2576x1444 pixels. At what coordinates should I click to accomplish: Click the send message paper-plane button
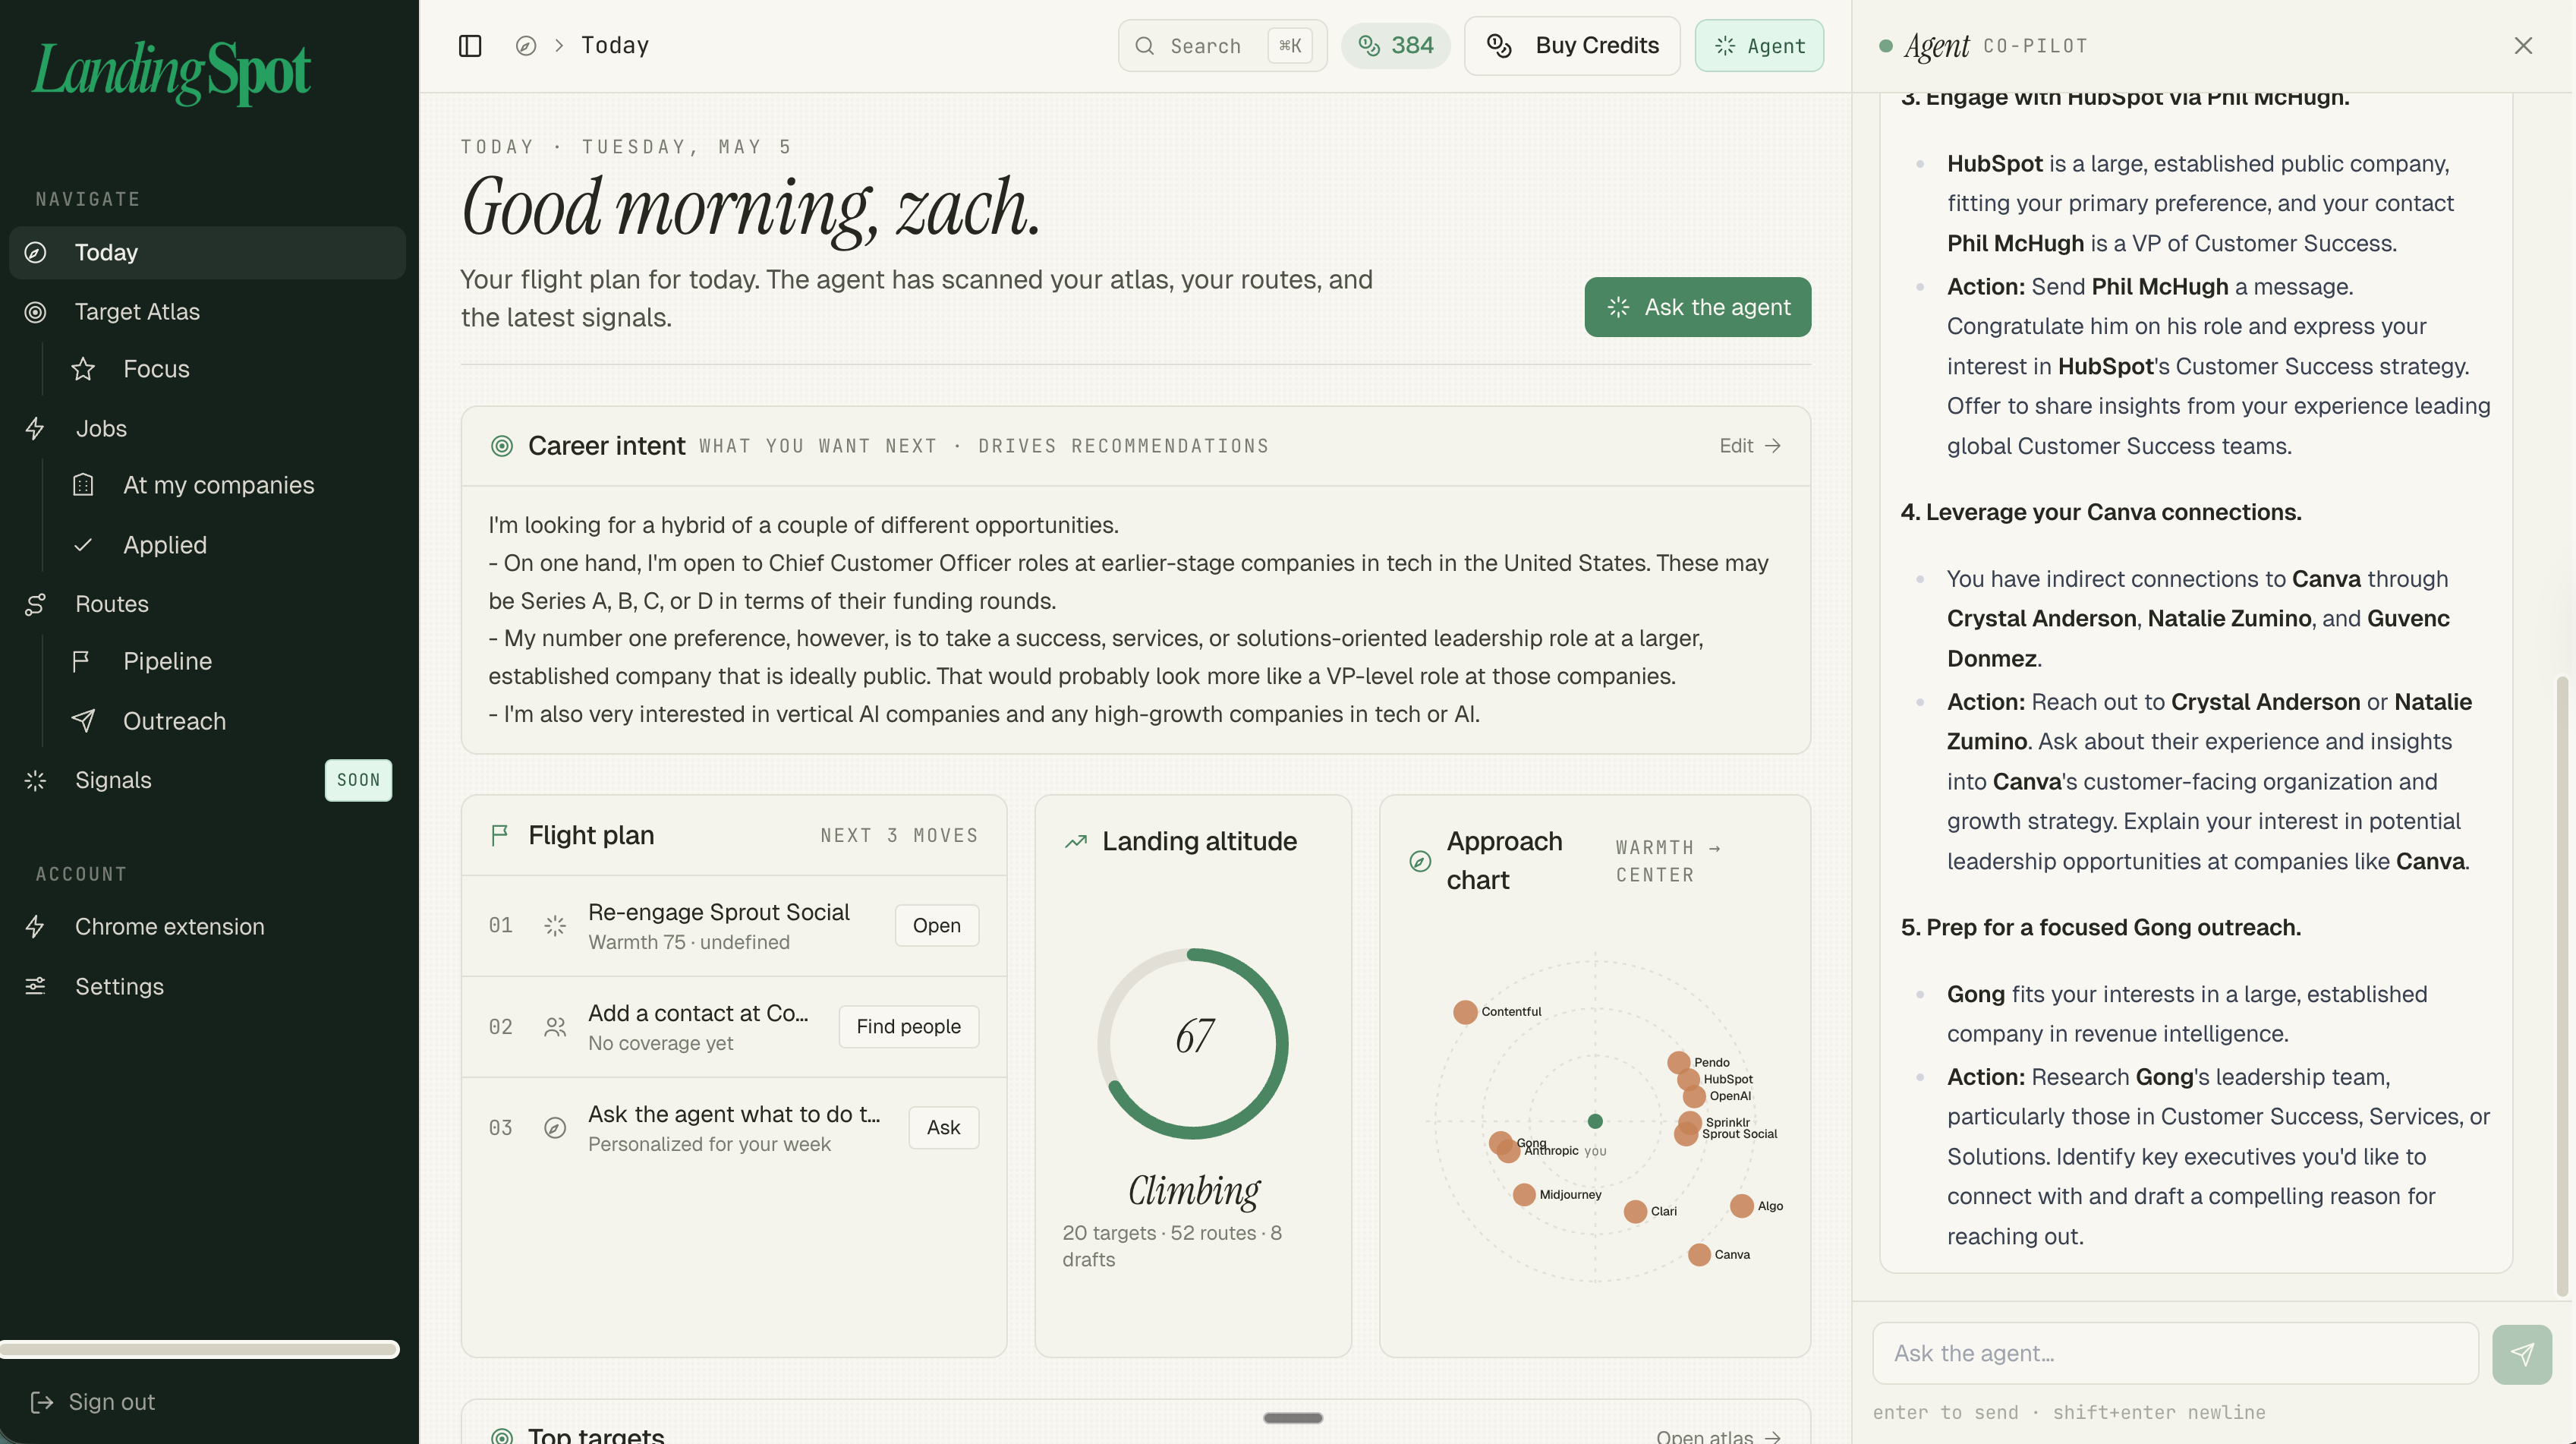pyautogui.click(x=2522, y=1354)
